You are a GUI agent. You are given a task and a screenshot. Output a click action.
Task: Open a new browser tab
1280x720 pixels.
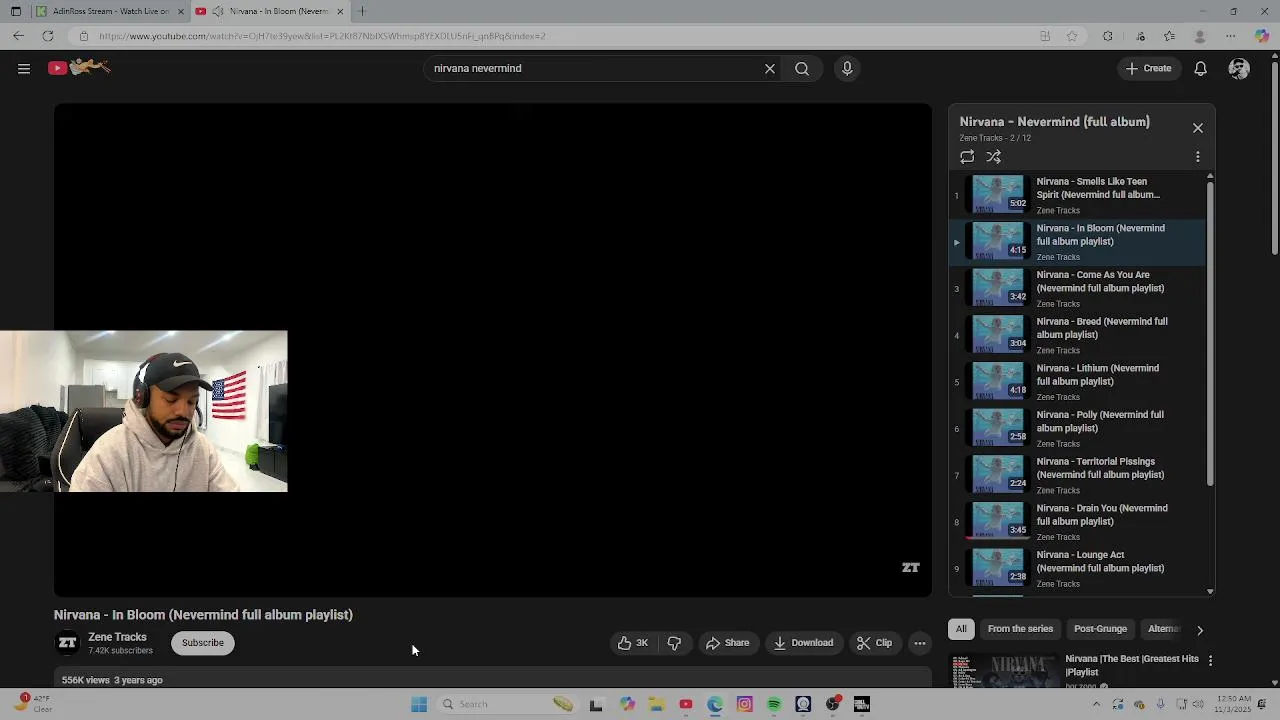click(362, 11)
